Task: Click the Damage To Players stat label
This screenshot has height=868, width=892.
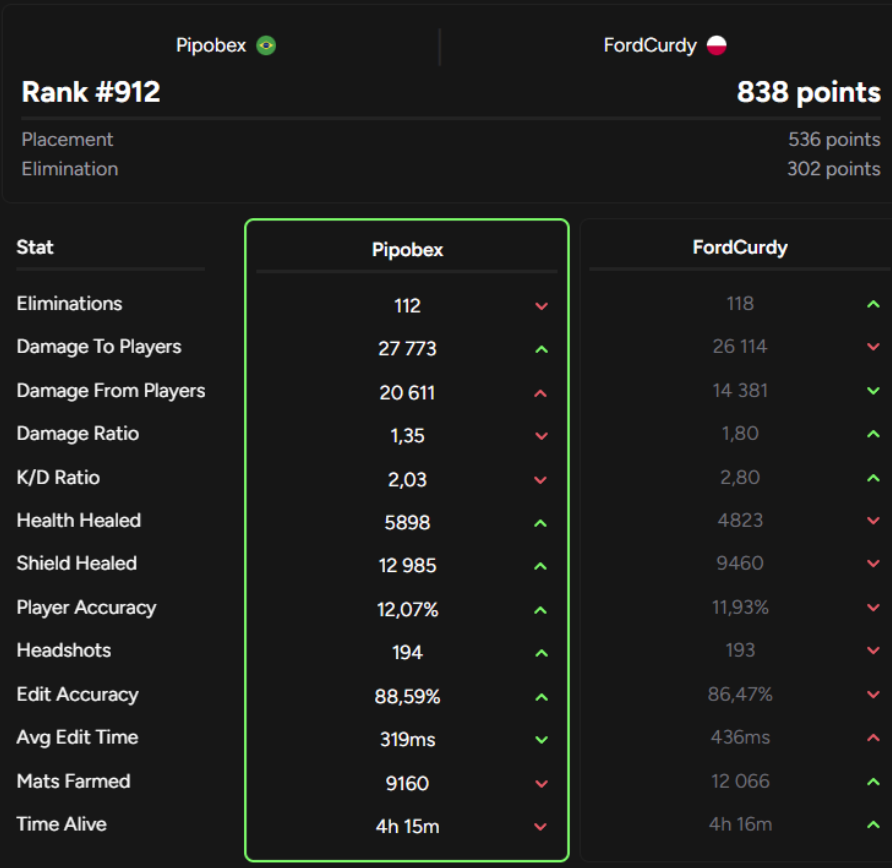Action: [99, 347]
